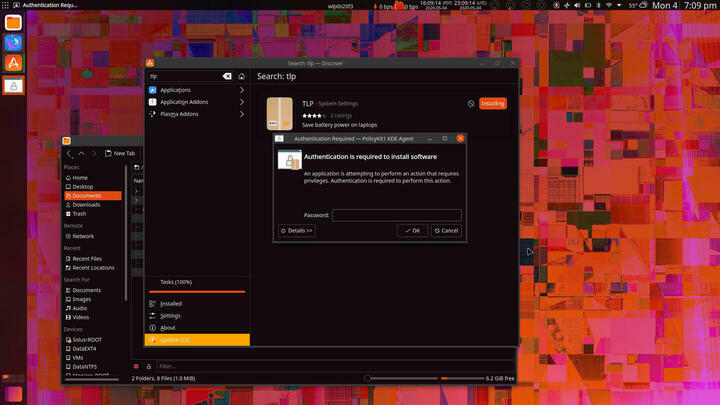Click the Installing button for TLP

point(493,104)
